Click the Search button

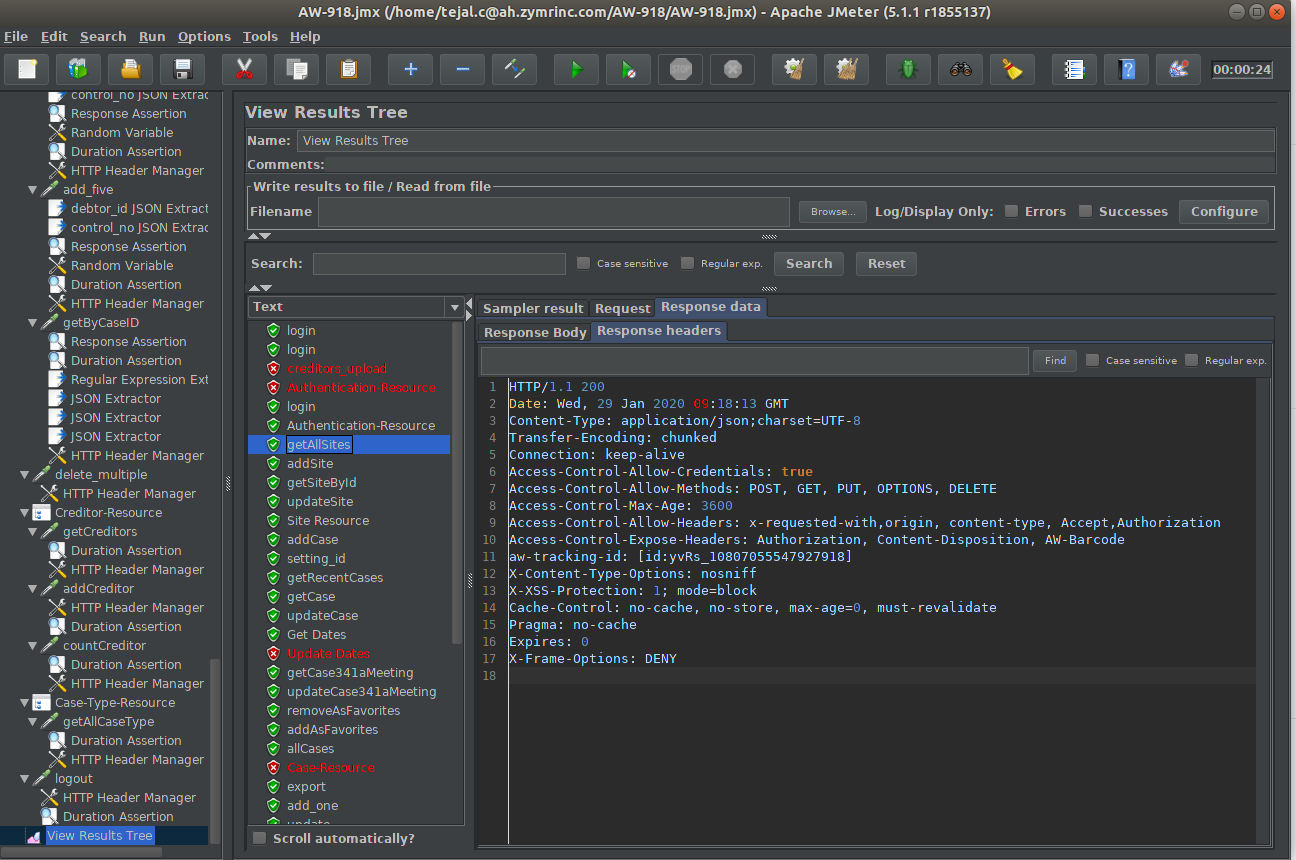coord(809,263)
